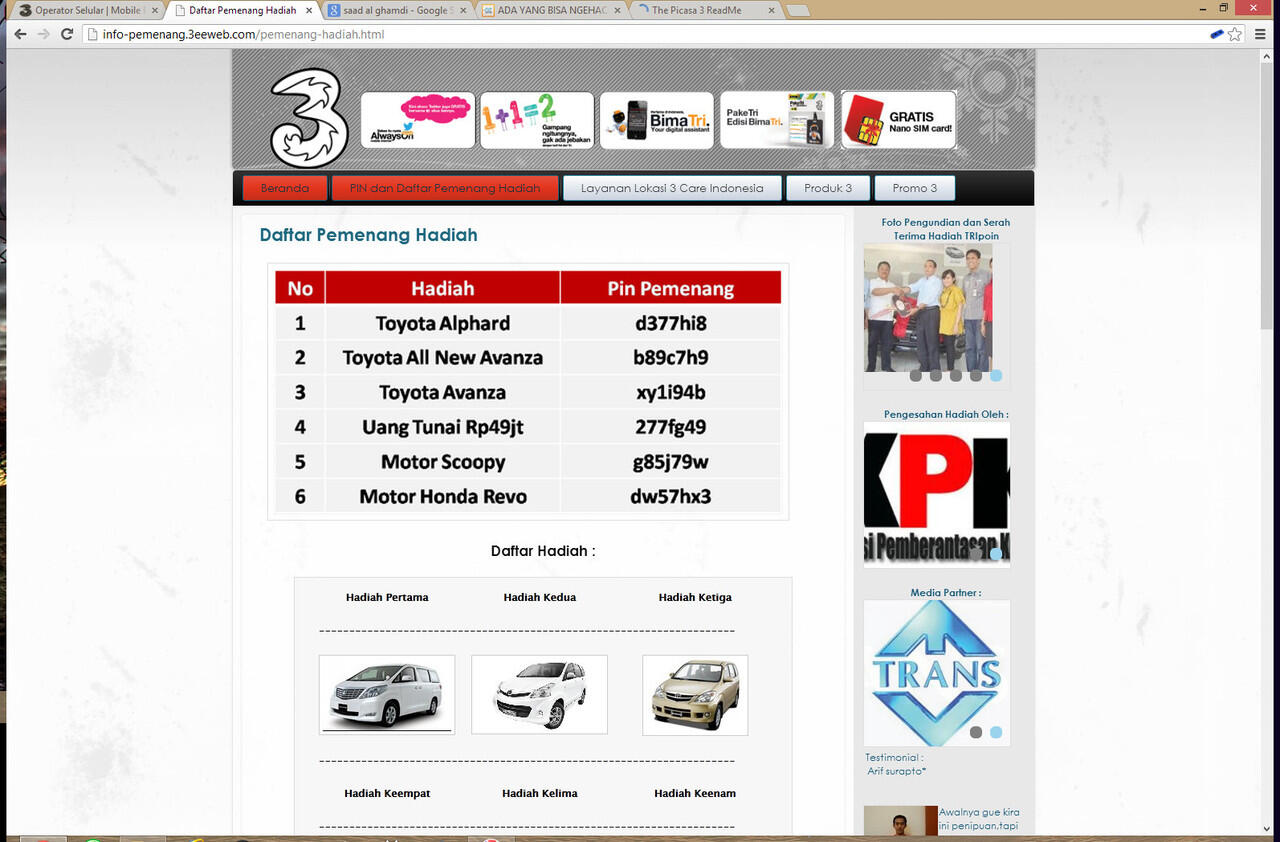
Task: Click the Uang Tunai Rp49jt cell
Action: [443, 427]
